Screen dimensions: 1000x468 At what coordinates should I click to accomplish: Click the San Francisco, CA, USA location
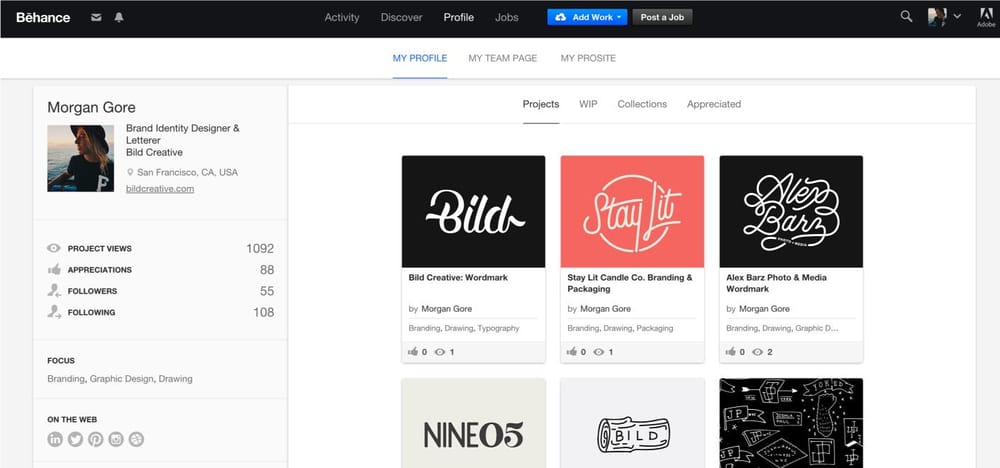click(x=187, y=173)
